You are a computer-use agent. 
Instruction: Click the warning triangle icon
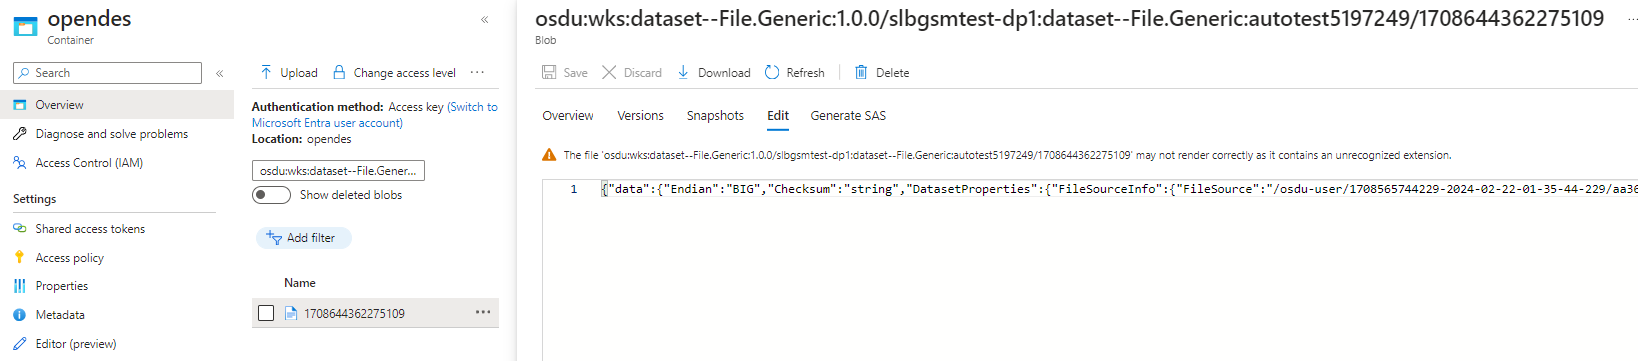point(549,155)
